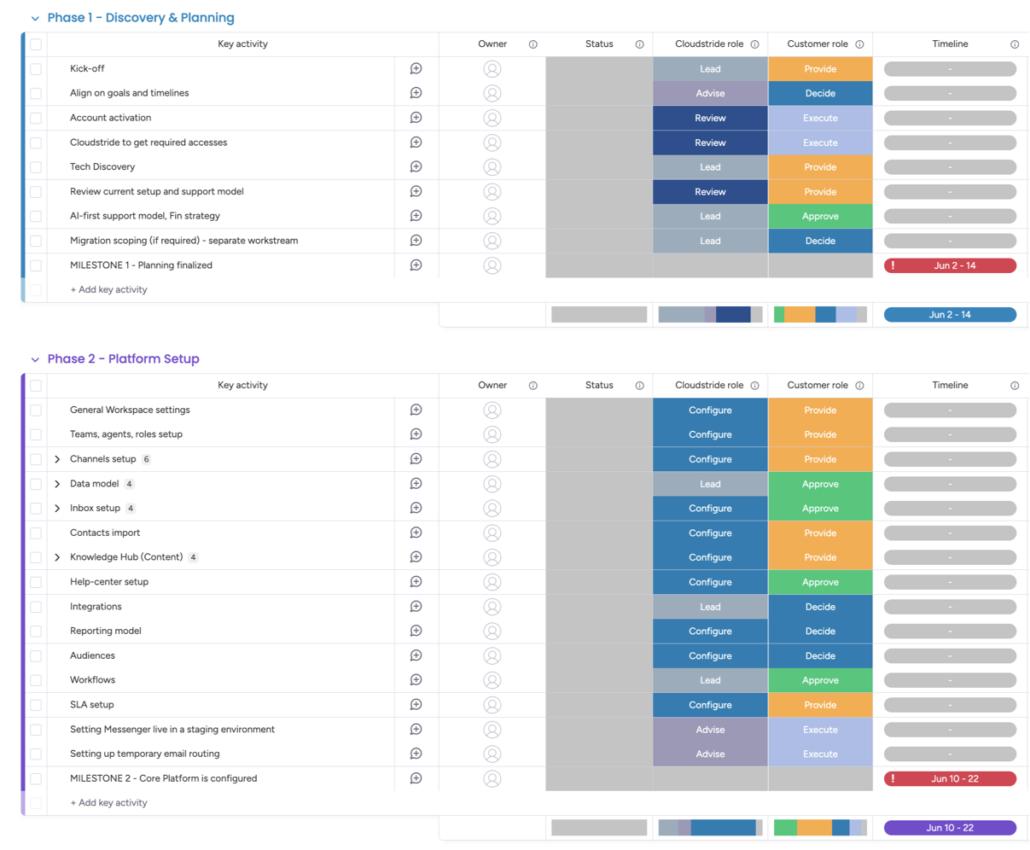1030x850 pixels.
Task: Check the Workflows row checkbox
Action: pos(36,681)
